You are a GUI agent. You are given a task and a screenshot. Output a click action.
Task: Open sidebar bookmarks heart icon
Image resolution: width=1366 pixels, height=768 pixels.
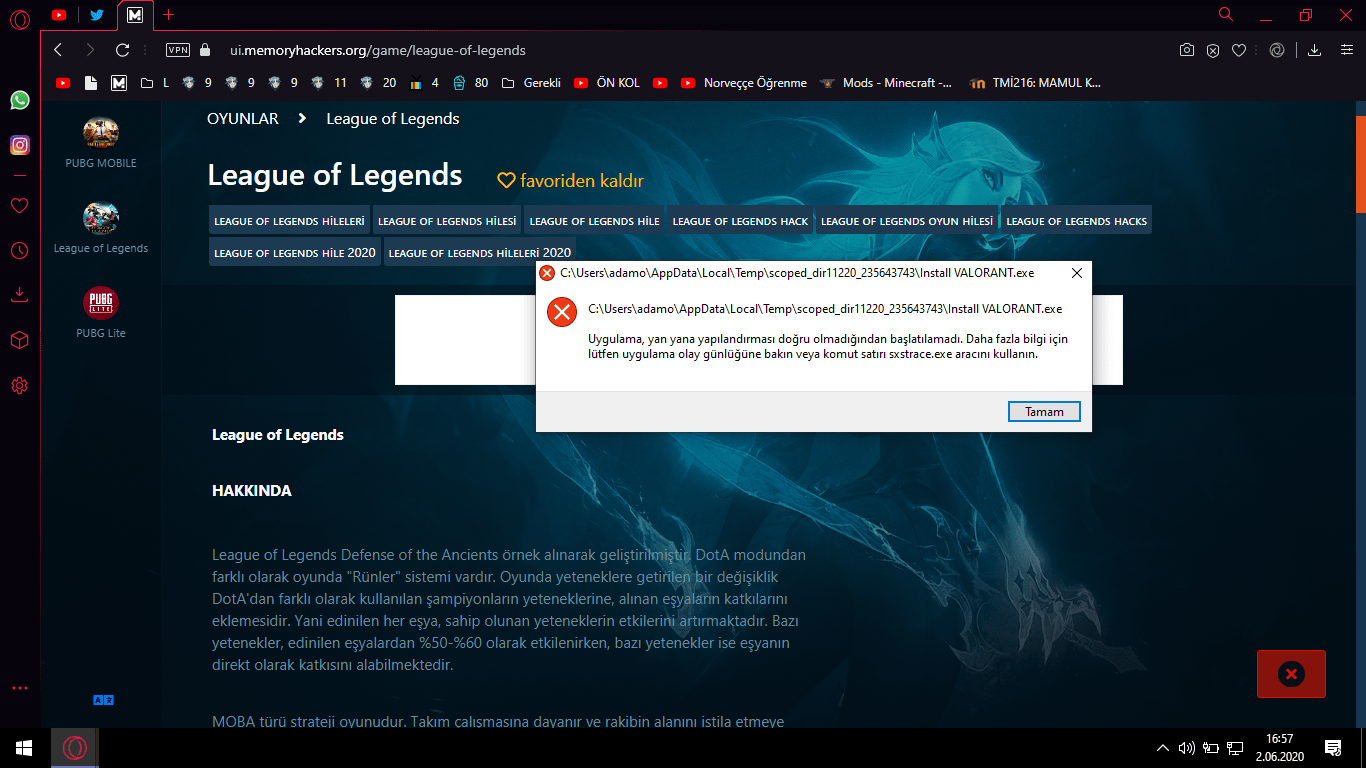(x=19, y=206)
